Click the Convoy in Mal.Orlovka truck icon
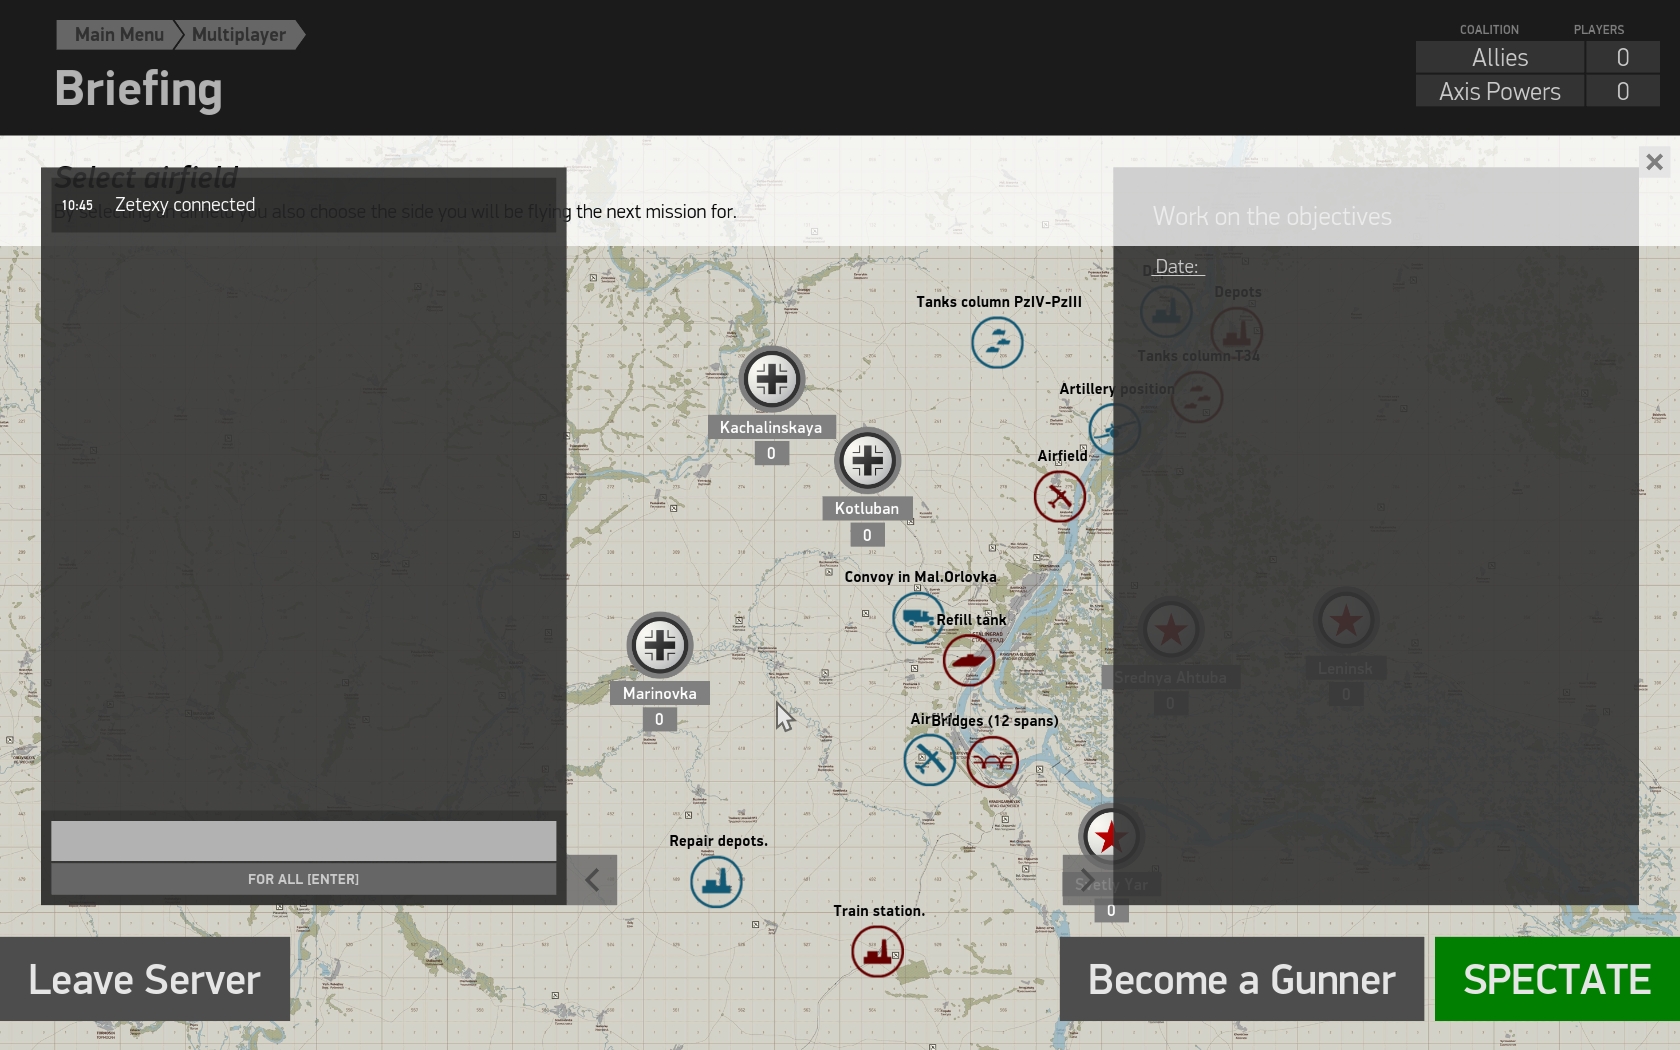Image resolution: width=1680 pixels, height=1050 pixels. point(917,617)
